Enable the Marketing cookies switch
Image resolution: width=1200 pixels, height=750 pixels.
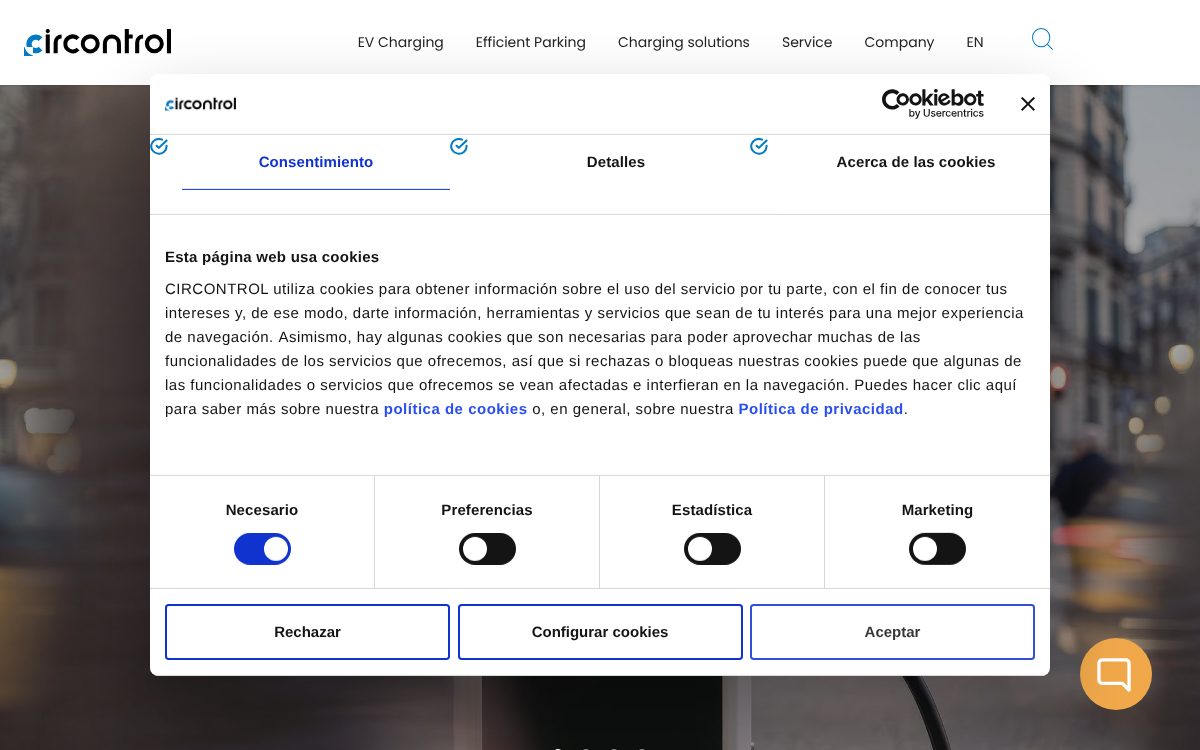[x=937, y=549]
